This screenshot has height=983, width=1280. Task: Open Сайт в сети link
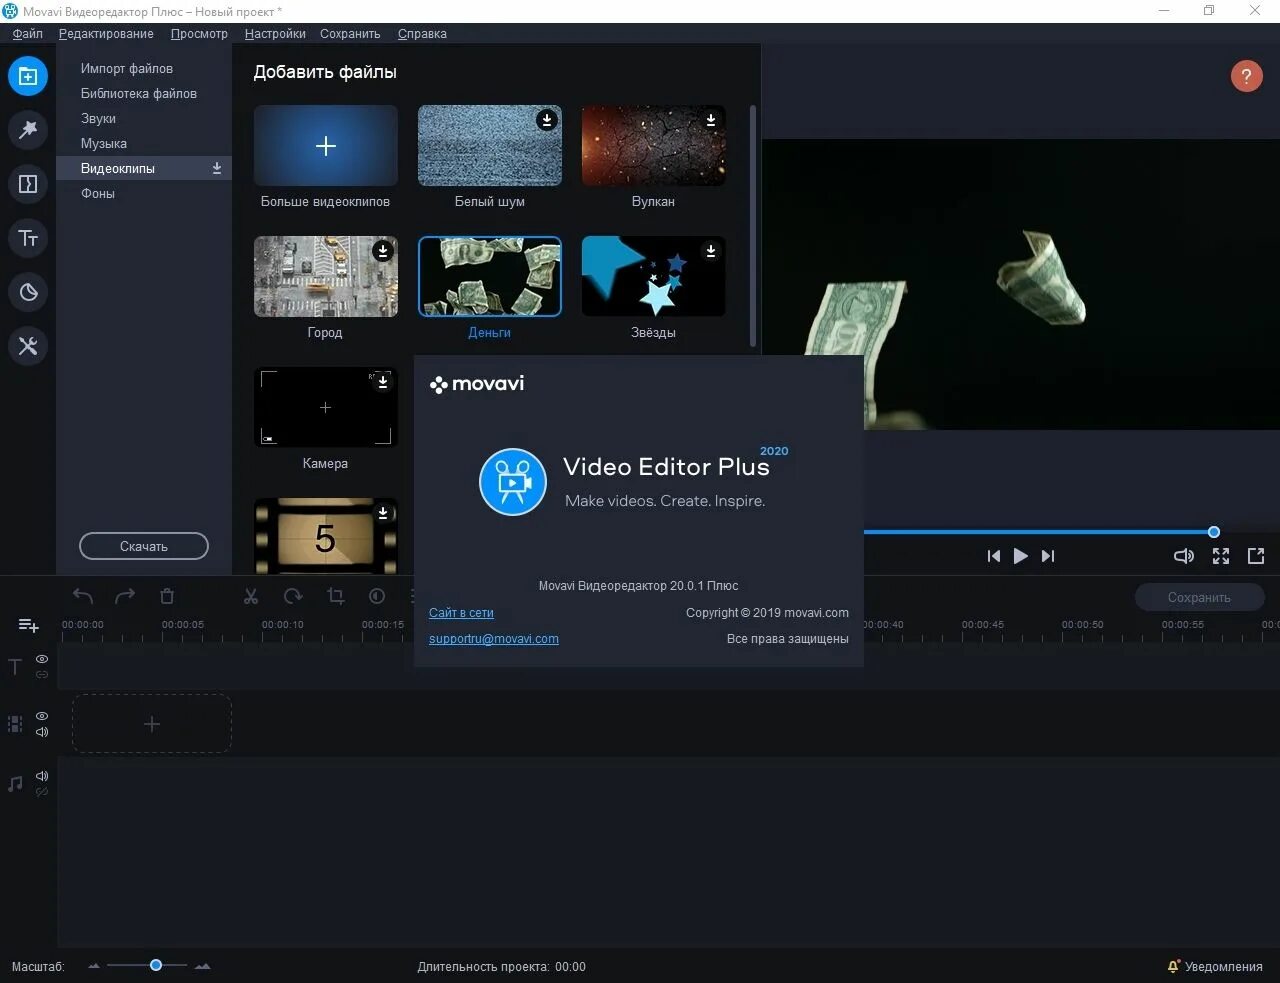pyautogui.click(x=461, y=613)
